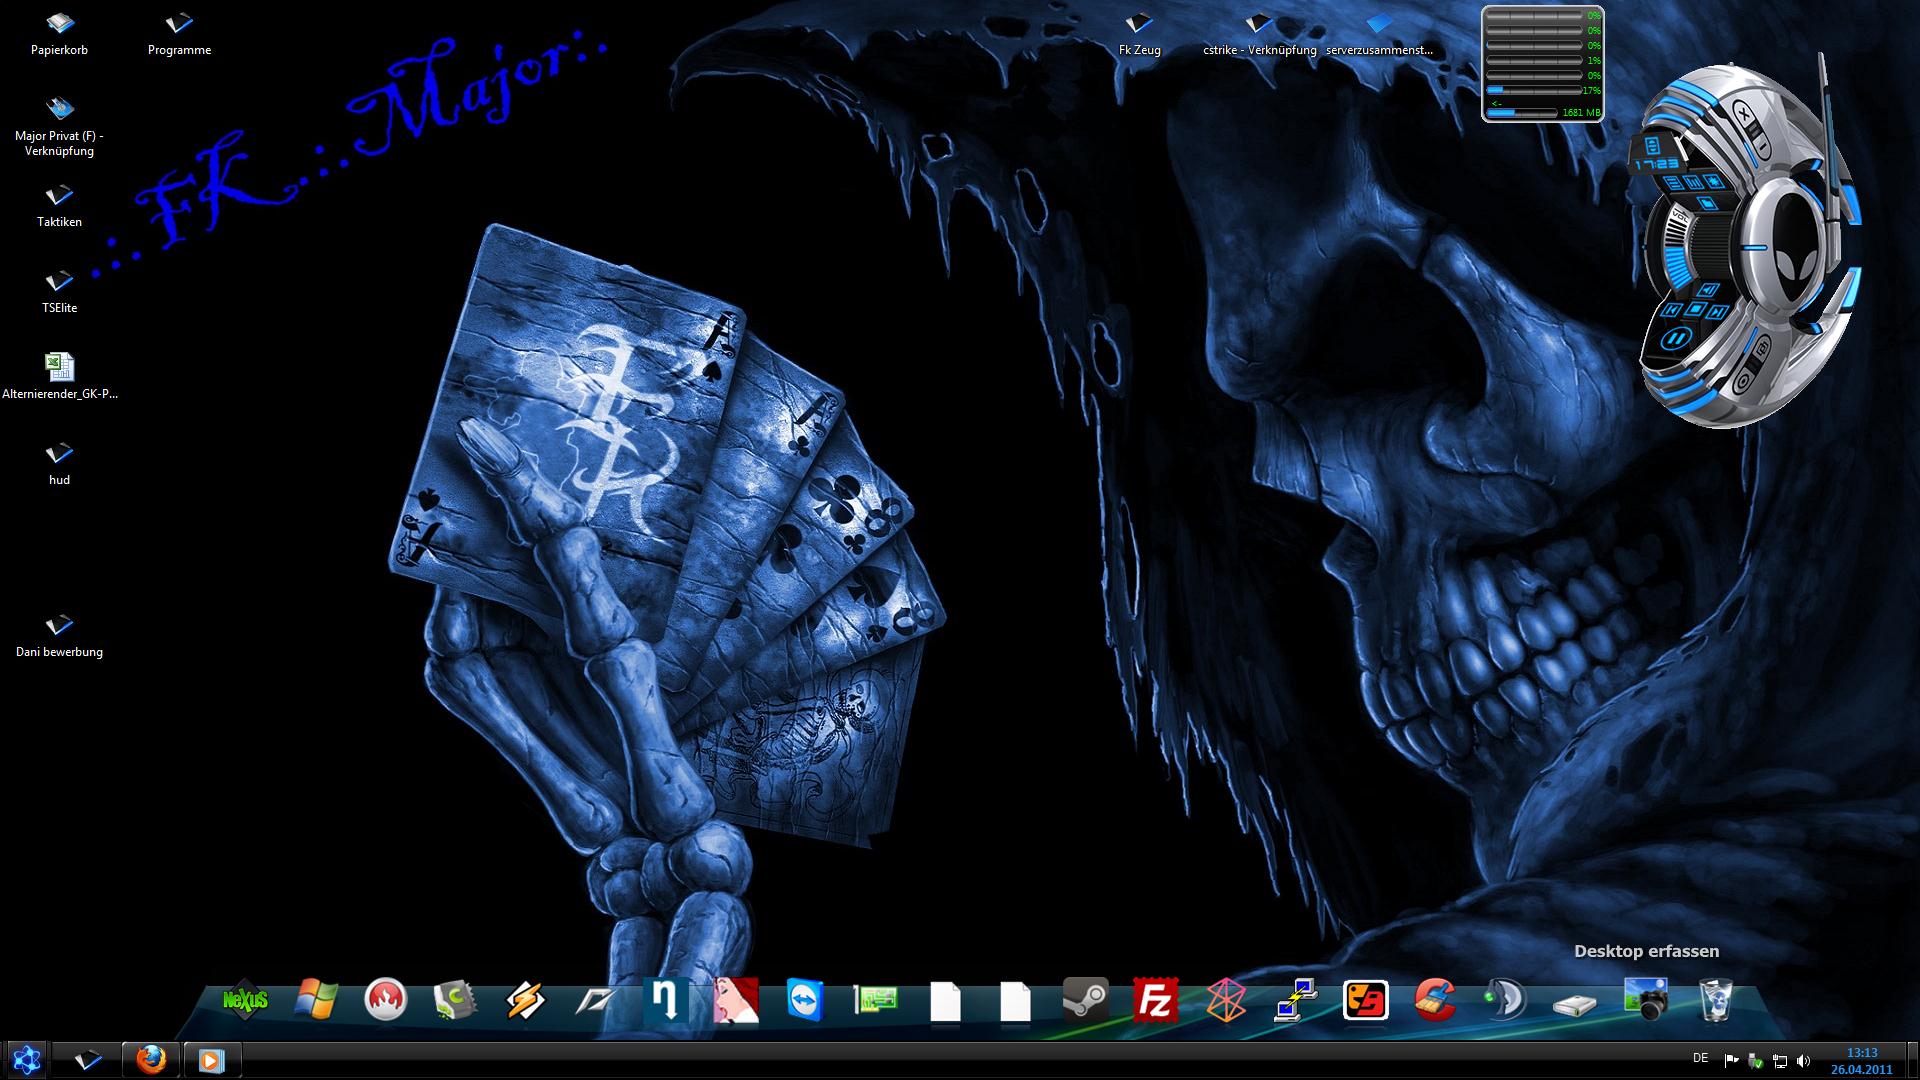Launch the orange face app in dock
The height and width of the screenshot is (1080, 1920).
pyautogui.click(x=1365, y=1000)
